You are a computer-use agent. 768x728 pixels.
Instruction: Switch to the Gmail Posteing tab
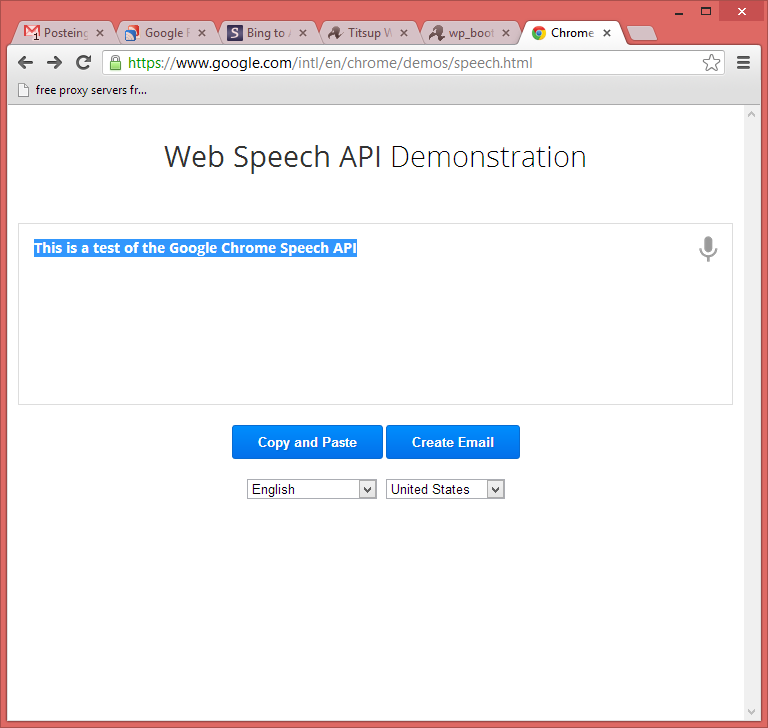[60, 33]
